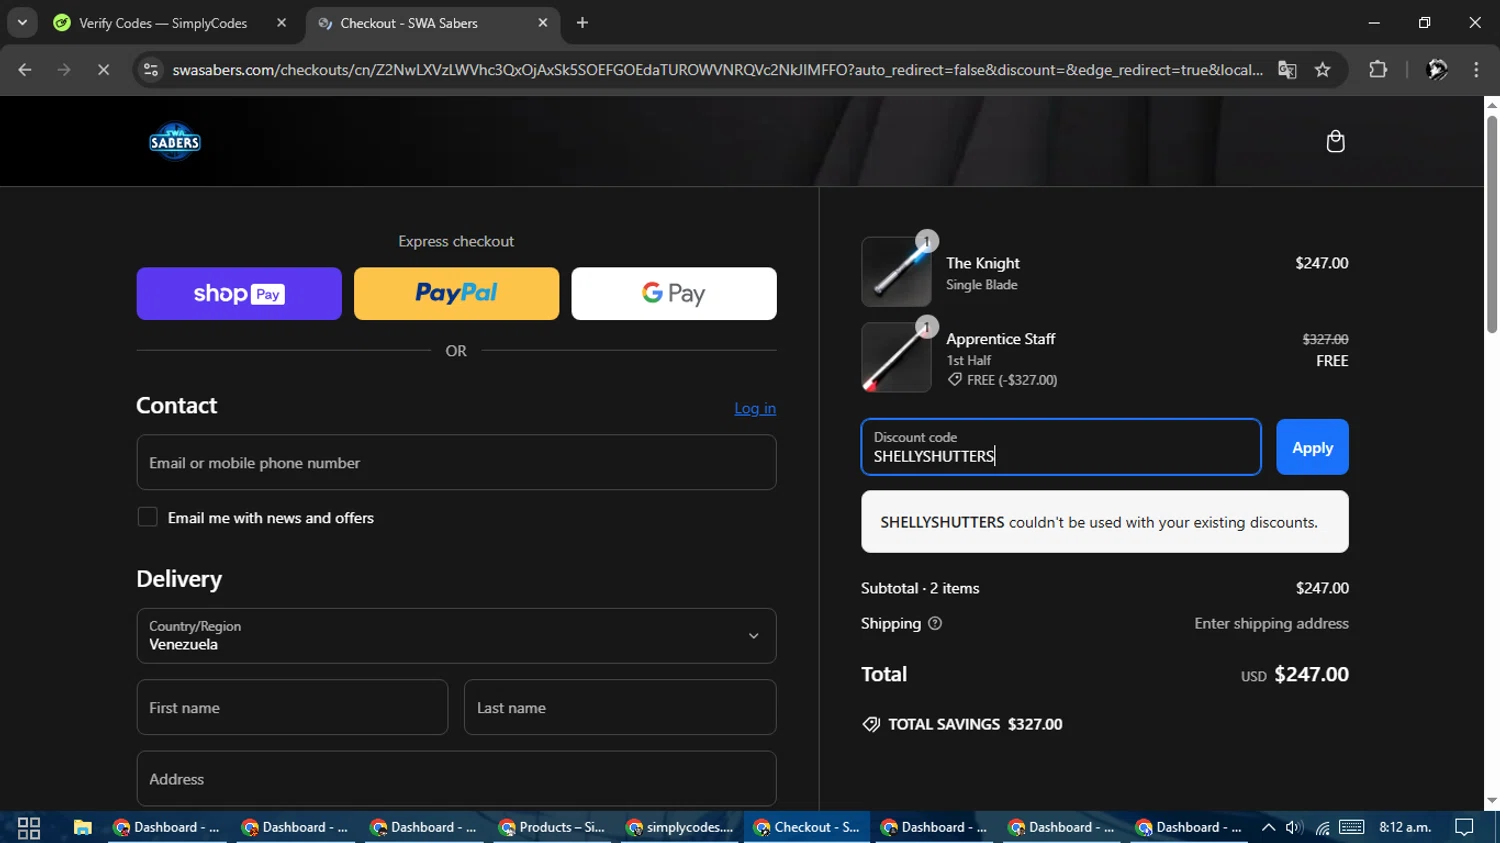Viewport: 1500px width, 843px height.
Task: Open the Windows Start button
Action: click(29, 827)
